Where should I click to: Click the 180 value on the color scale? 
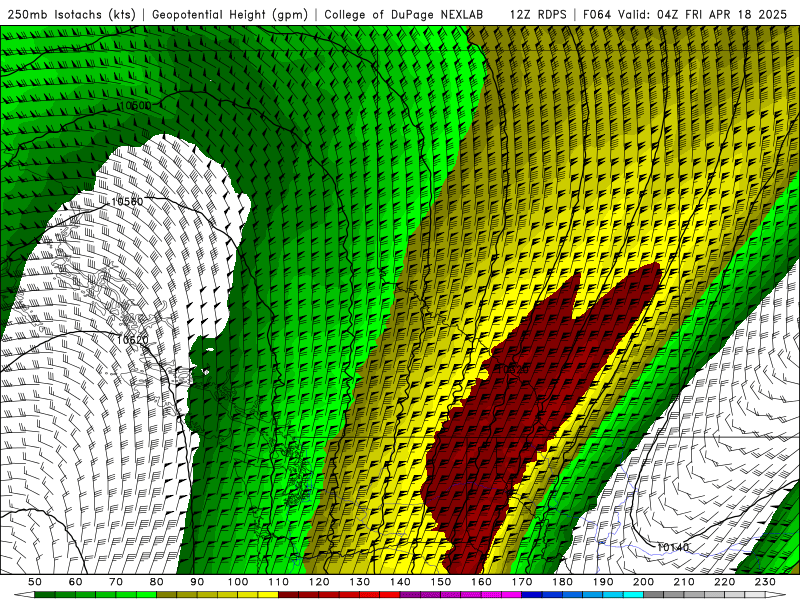coord(563,582)
